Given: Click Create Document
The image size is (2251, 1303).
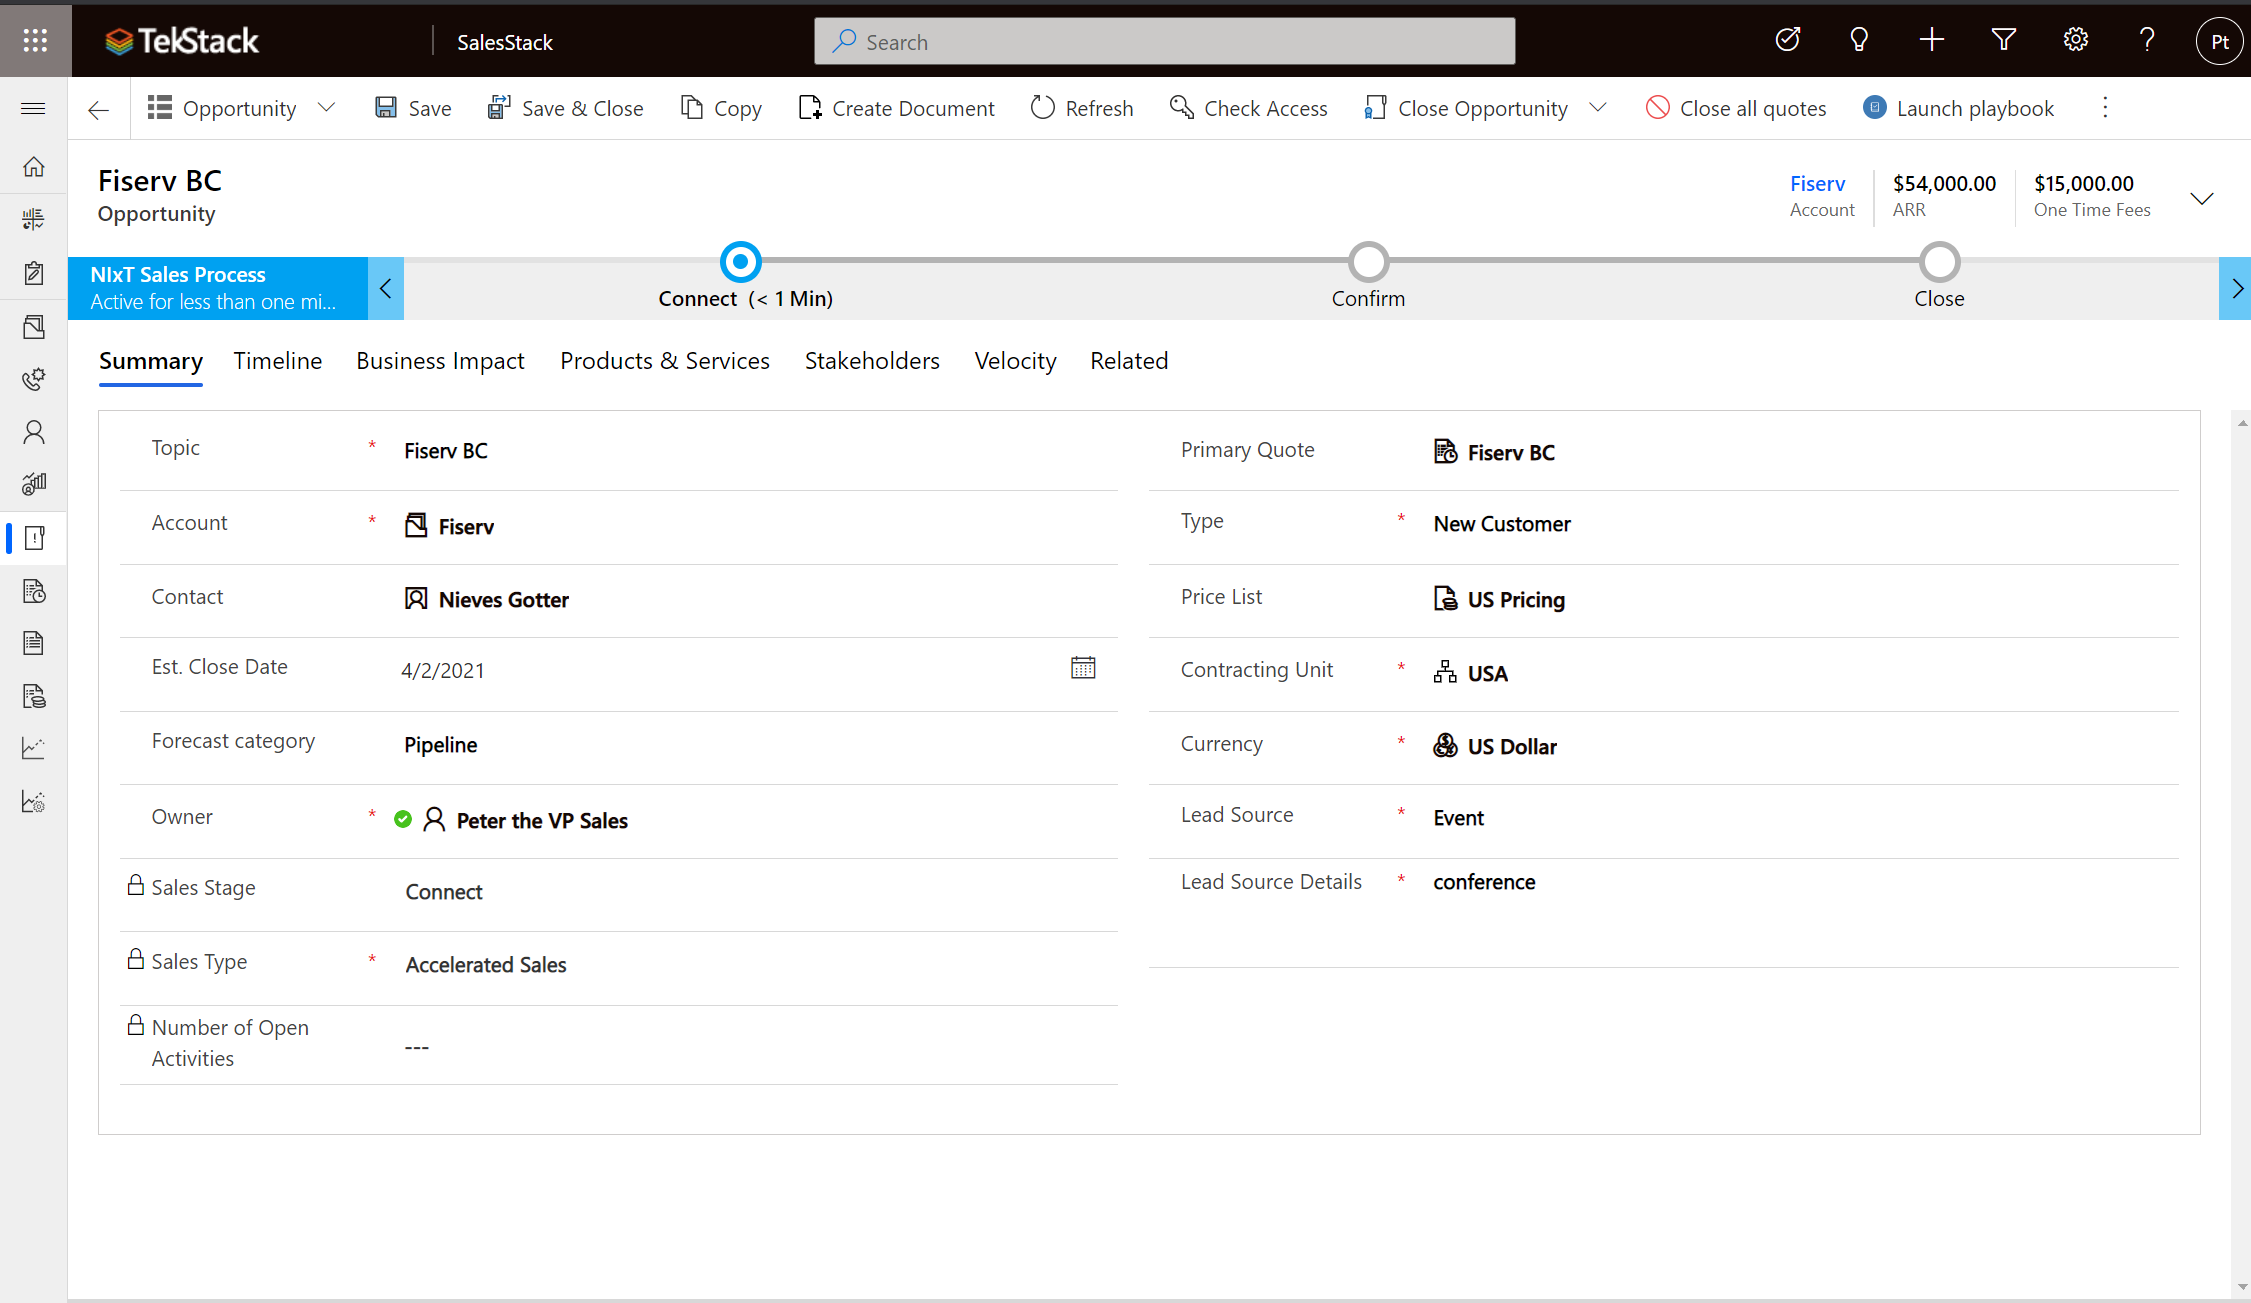Looking at the screenshot, I should pos(896,108).
